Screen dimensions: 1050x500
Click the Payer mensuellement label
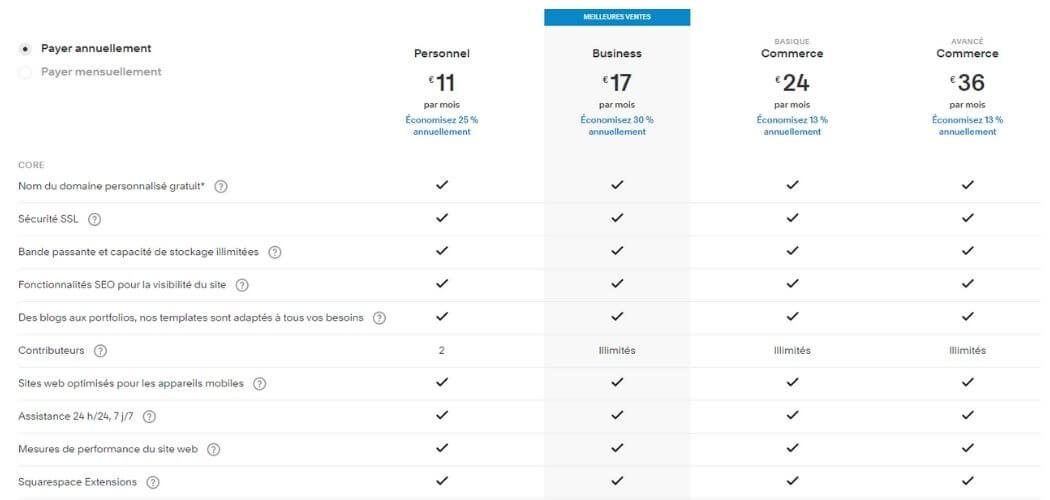(101, 72)
